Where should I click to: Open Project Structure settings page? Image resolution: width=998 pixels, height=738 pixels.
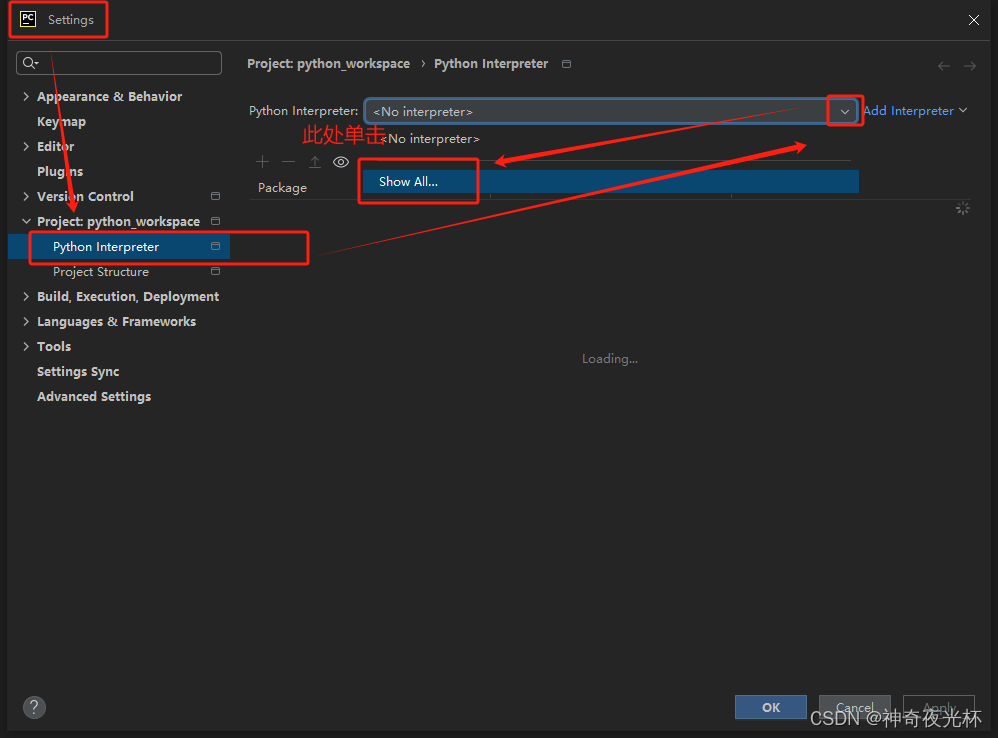pyautogui.click(x=101, y=272)
